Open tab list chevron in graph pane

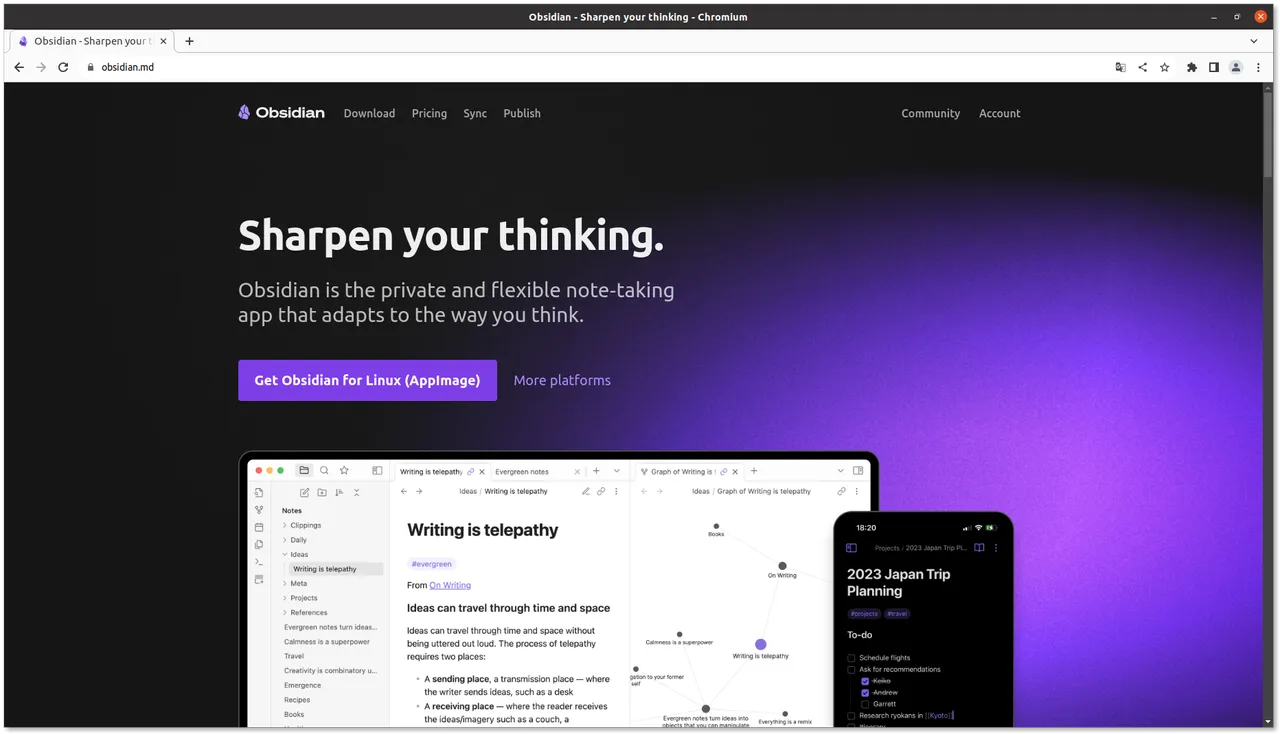pos(840,471)
